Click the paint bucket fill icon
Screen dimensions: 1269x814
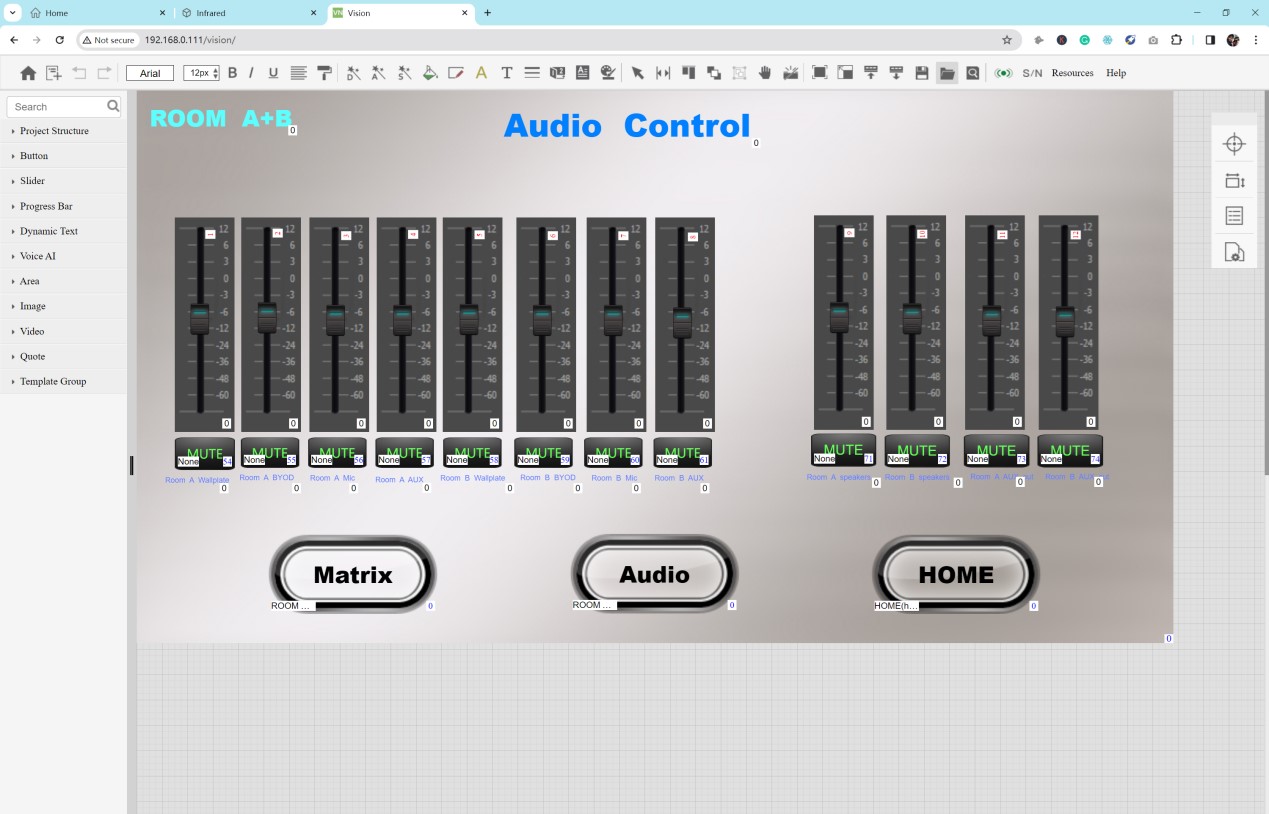click(x=430, y=73)
